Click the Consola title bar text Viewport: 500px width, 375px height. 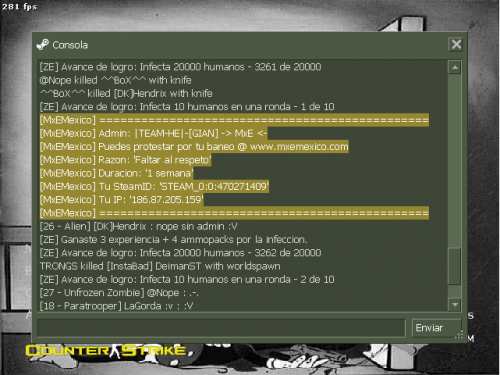(70, 45)
